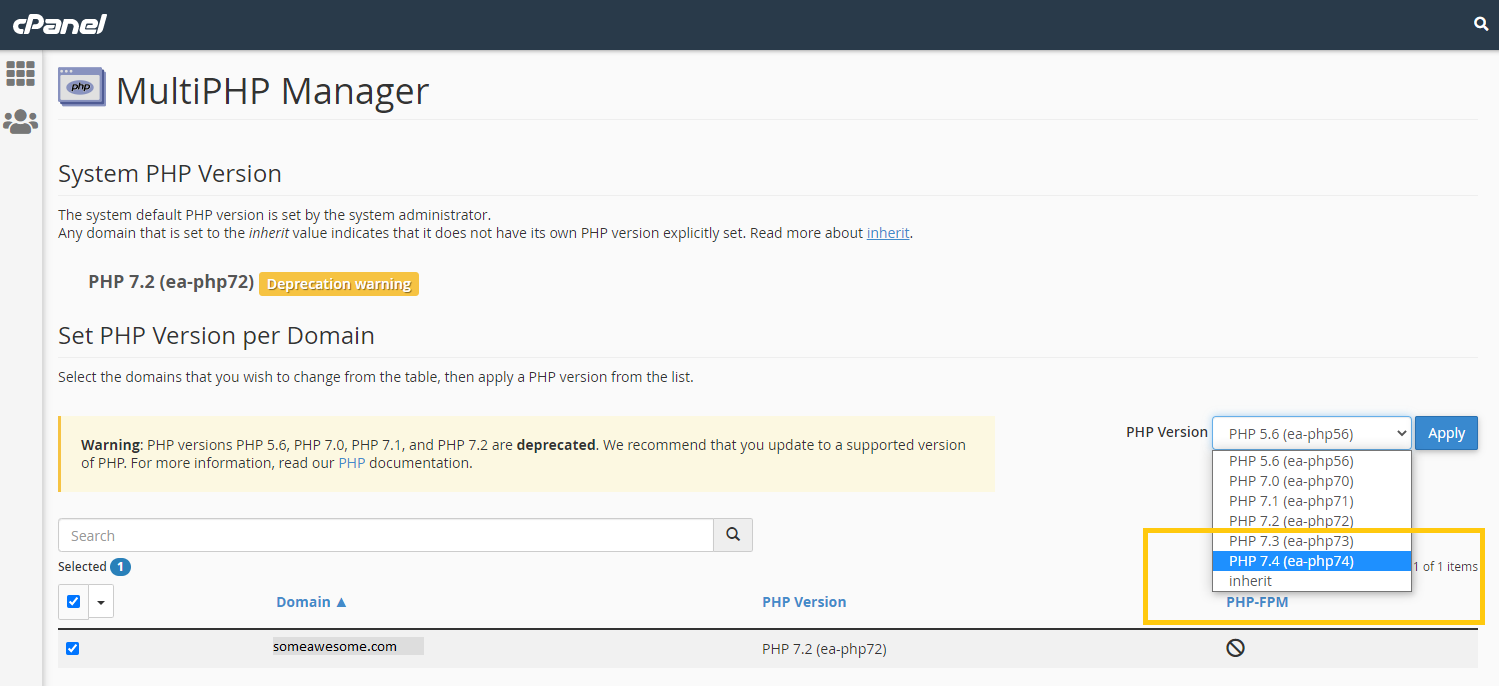Toggle the select-all domains checkbox

point(73,602)
